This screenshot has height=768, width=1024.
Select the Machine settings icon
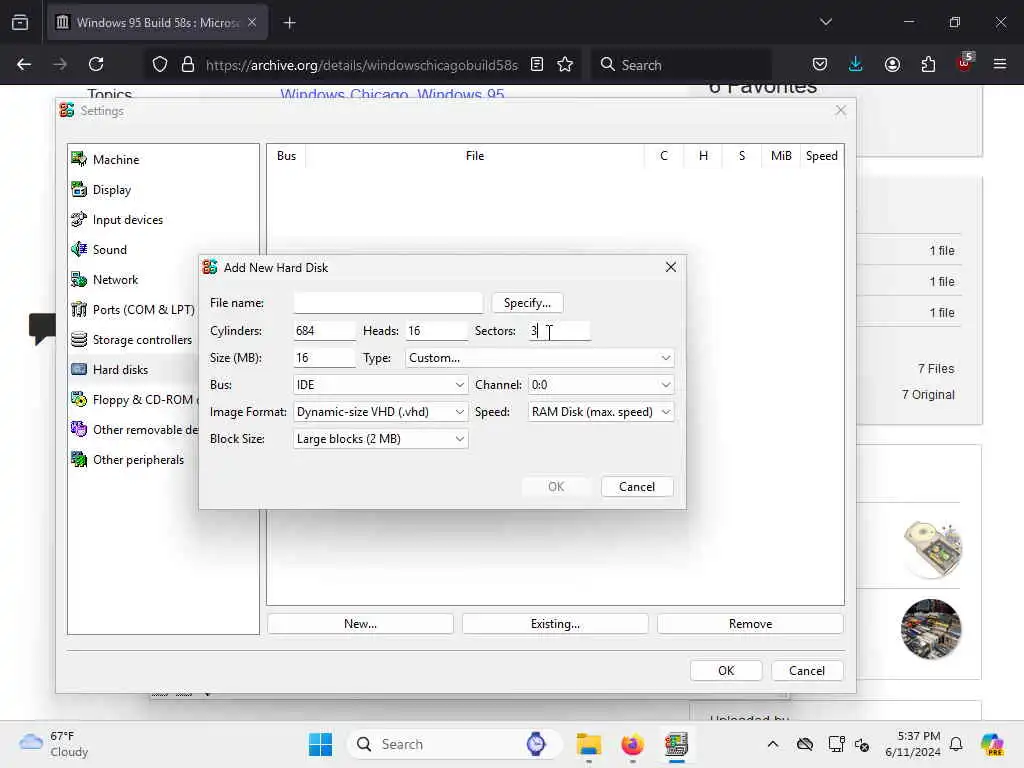tap(79, 159)
